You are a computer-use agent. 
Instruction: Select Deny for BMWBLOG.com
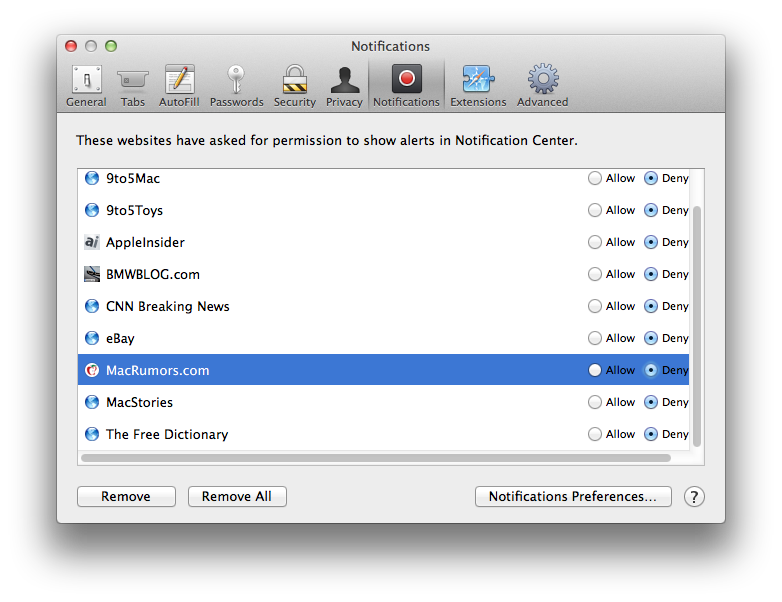point(650,274)
